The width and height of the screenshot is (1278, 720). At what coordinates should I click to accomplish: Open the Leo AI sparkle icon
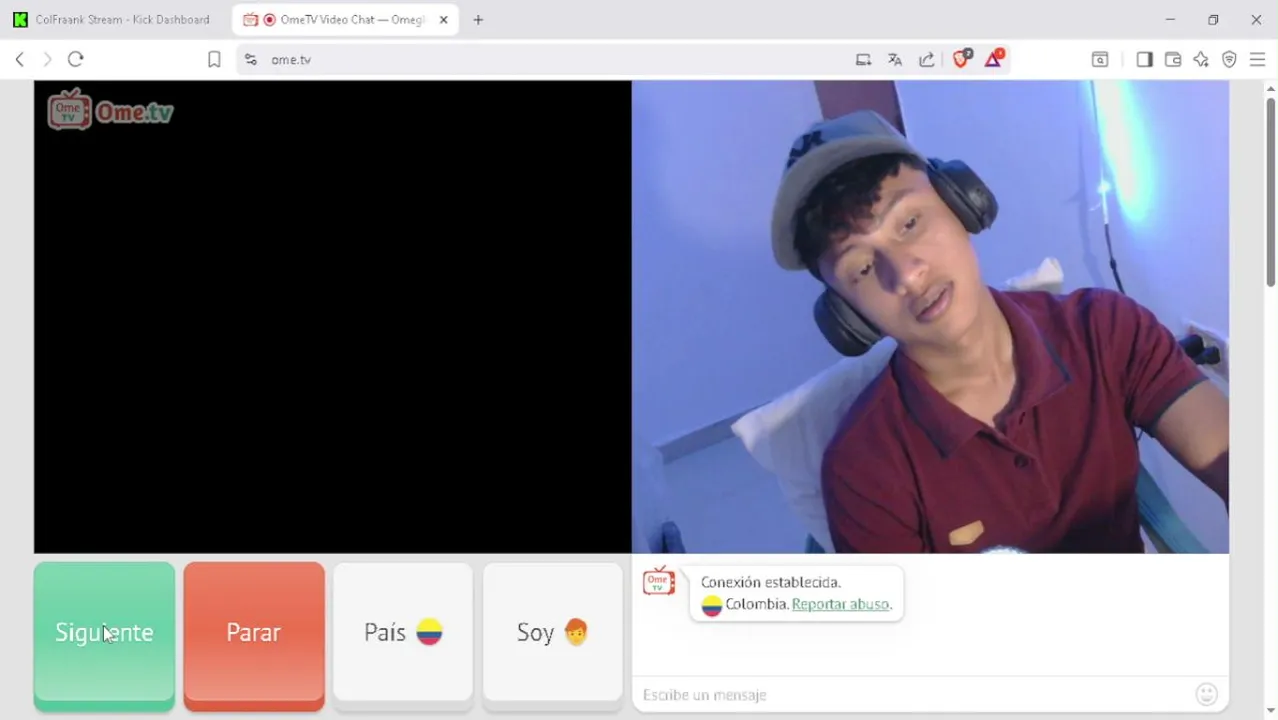[1201, 60]
